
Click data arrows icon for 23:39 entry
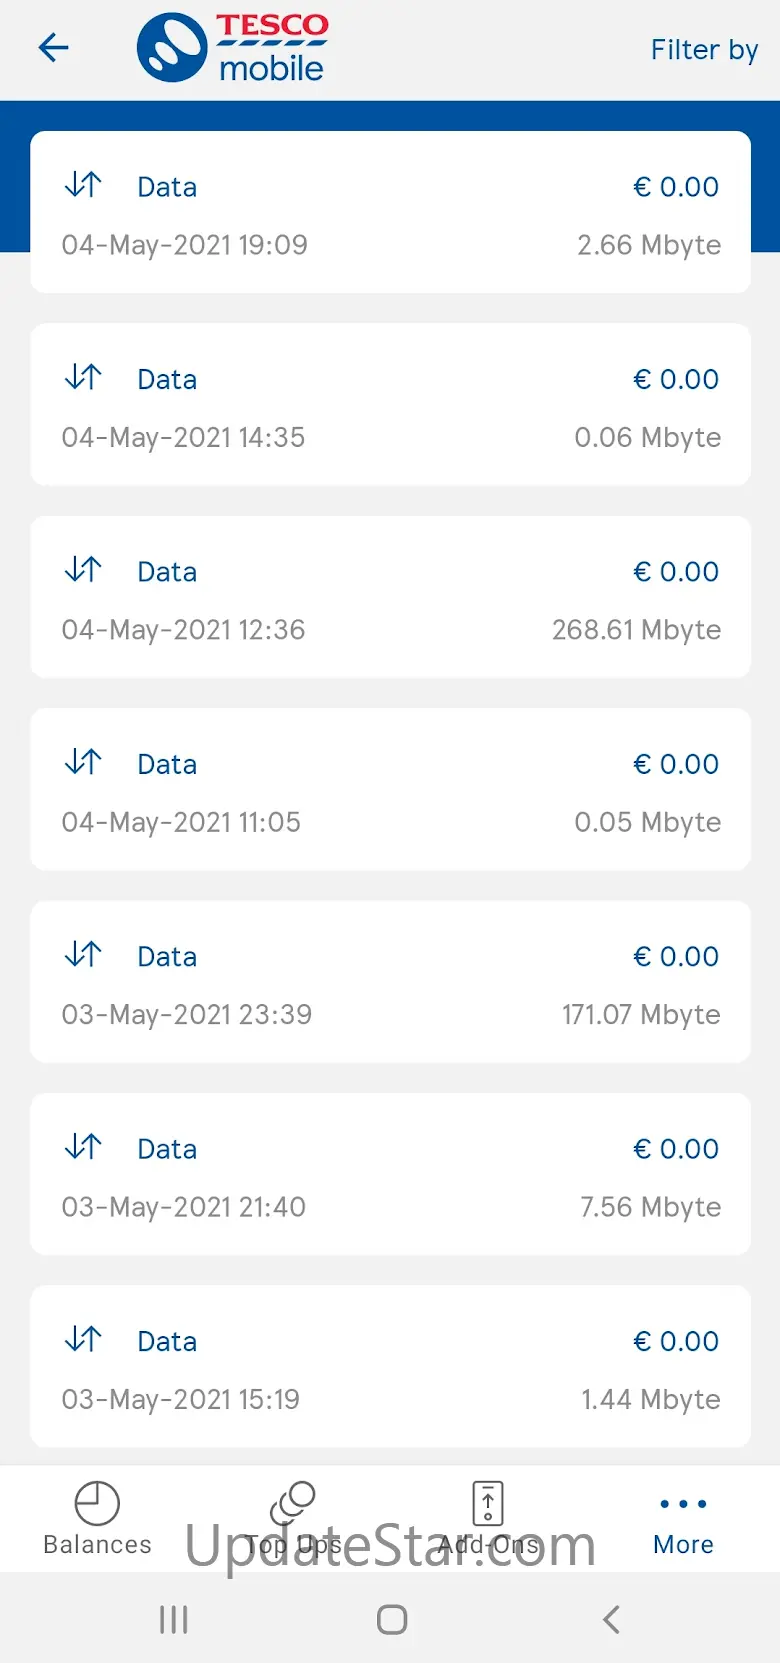(83, 955)
